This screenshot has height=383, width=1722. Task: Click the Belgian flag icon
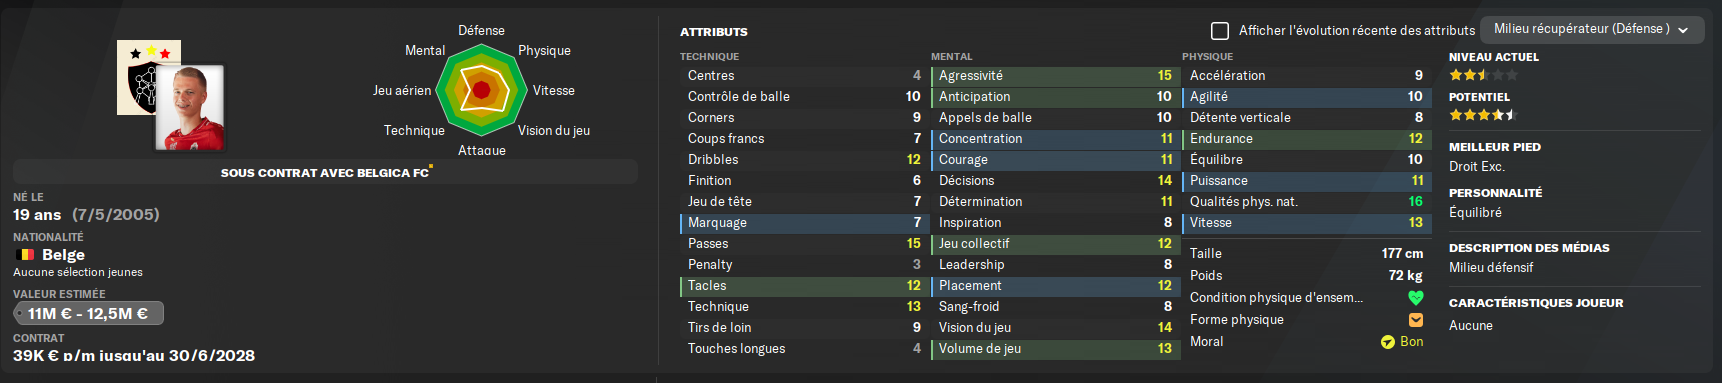tap(26, 255)
